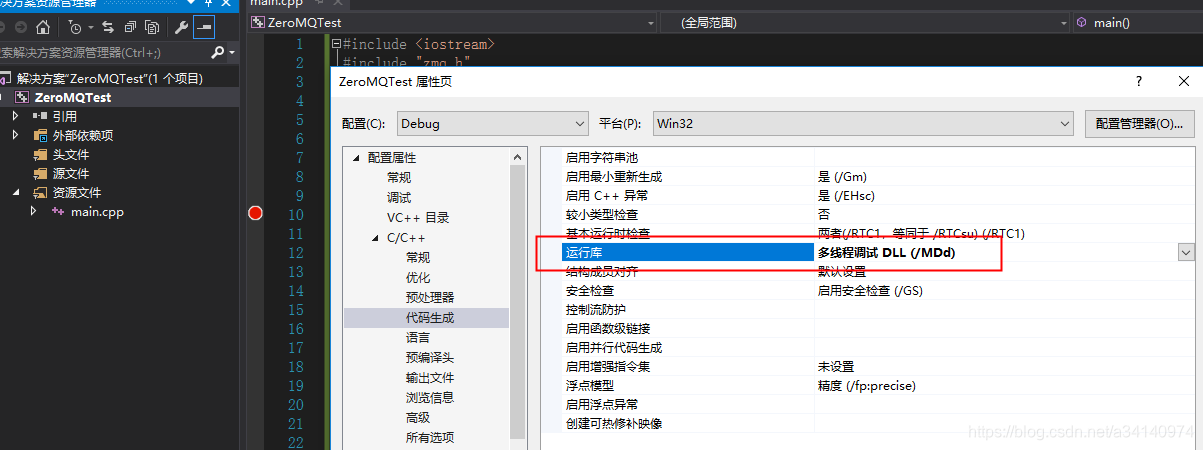Select the VC++ 目录 property page
Image resolution: width=1203 pixels, height=450 pixels.
418,217
